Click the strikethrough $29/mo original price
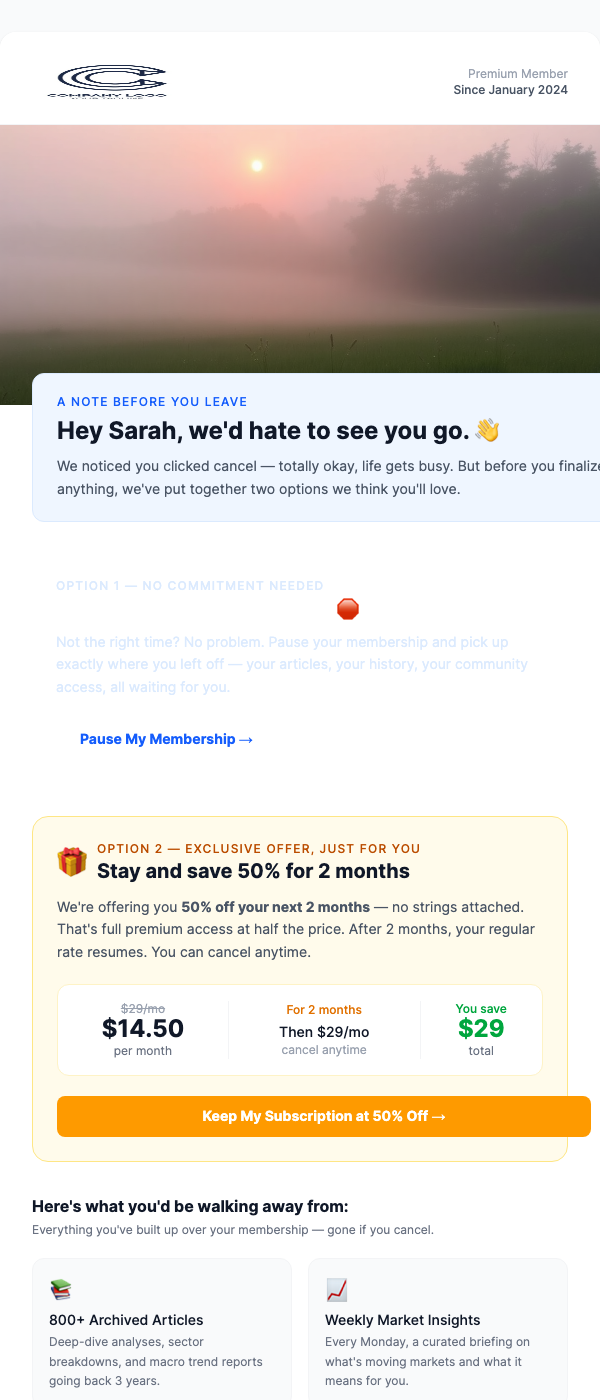600x1400 pixels. point(143,1008)
